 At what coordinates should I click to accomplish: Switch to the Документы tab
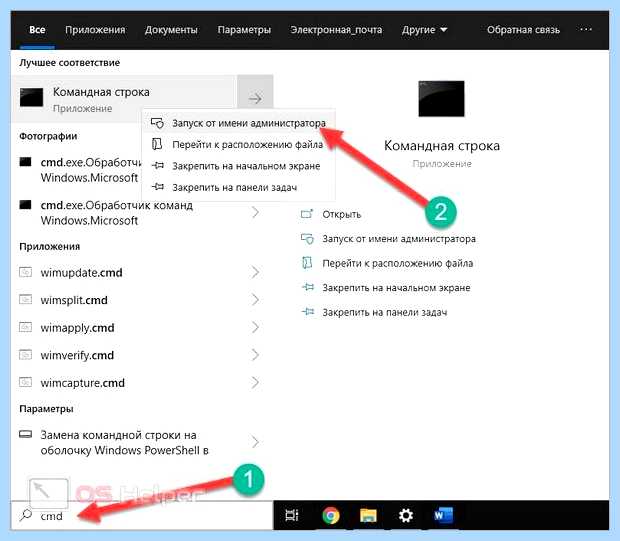click(x=171, y=30)
